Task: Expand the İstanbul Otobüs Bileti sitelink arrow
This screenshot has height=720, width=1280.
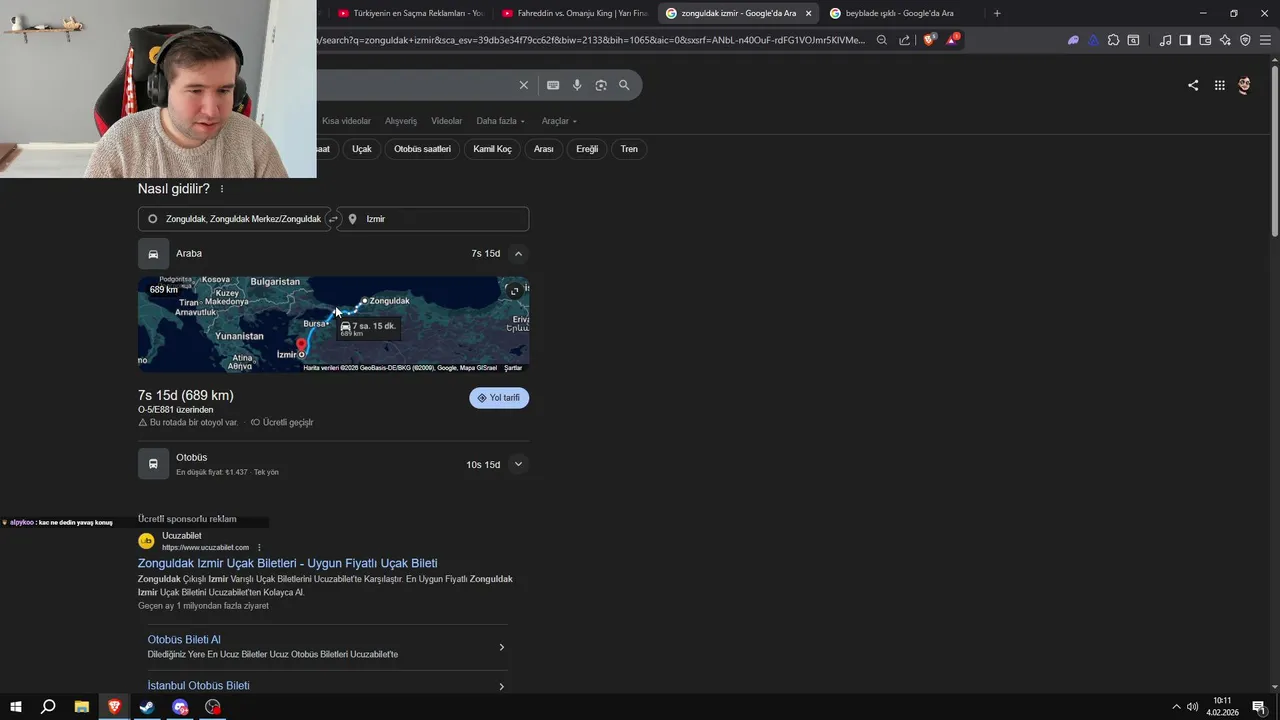Action: (501, 686)
